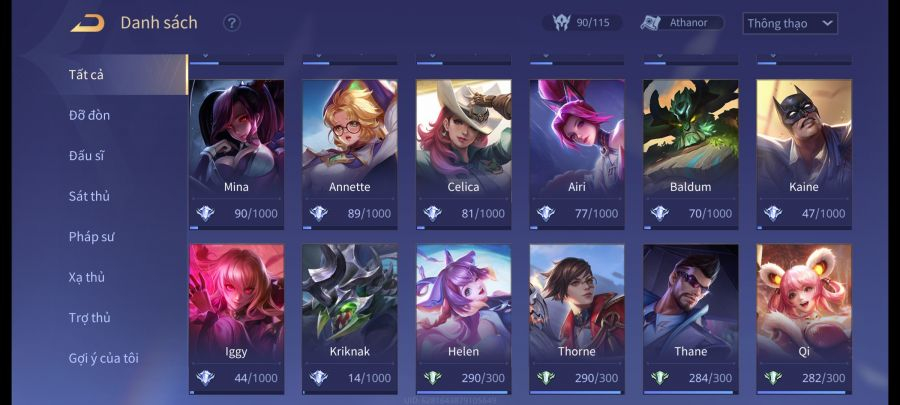Image resolution: width=900 pixels, height=405 pixels.
Task: Open the help question mark icon
Action: click(231, 24)
